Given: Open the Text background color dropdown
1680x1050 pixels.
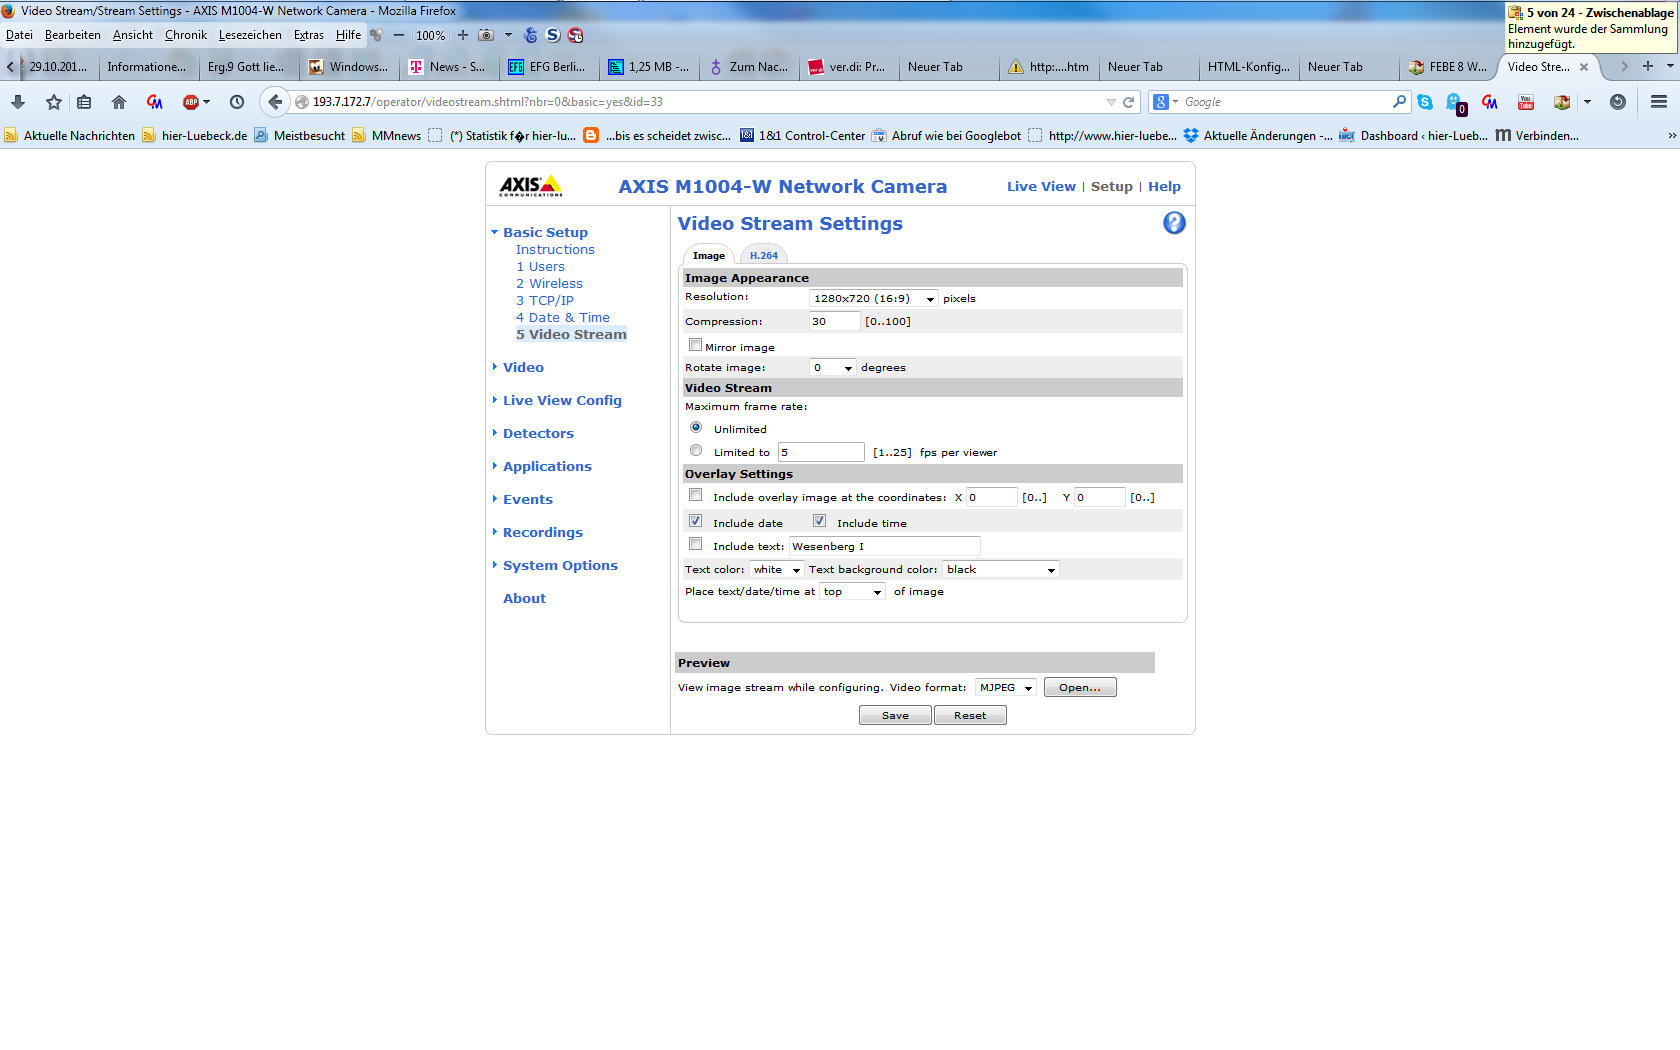Looking at the screenshot, I should coord(1000,569).
